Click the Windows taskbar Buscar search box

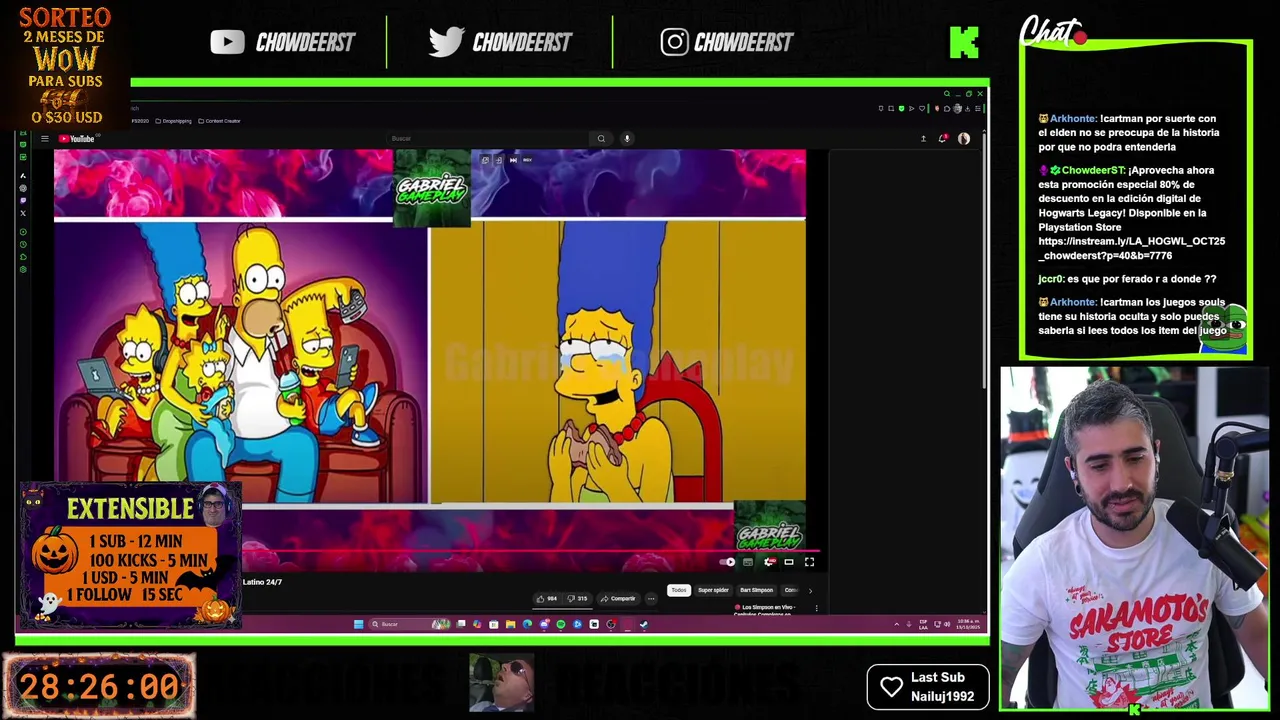click(x=409, y=624)
